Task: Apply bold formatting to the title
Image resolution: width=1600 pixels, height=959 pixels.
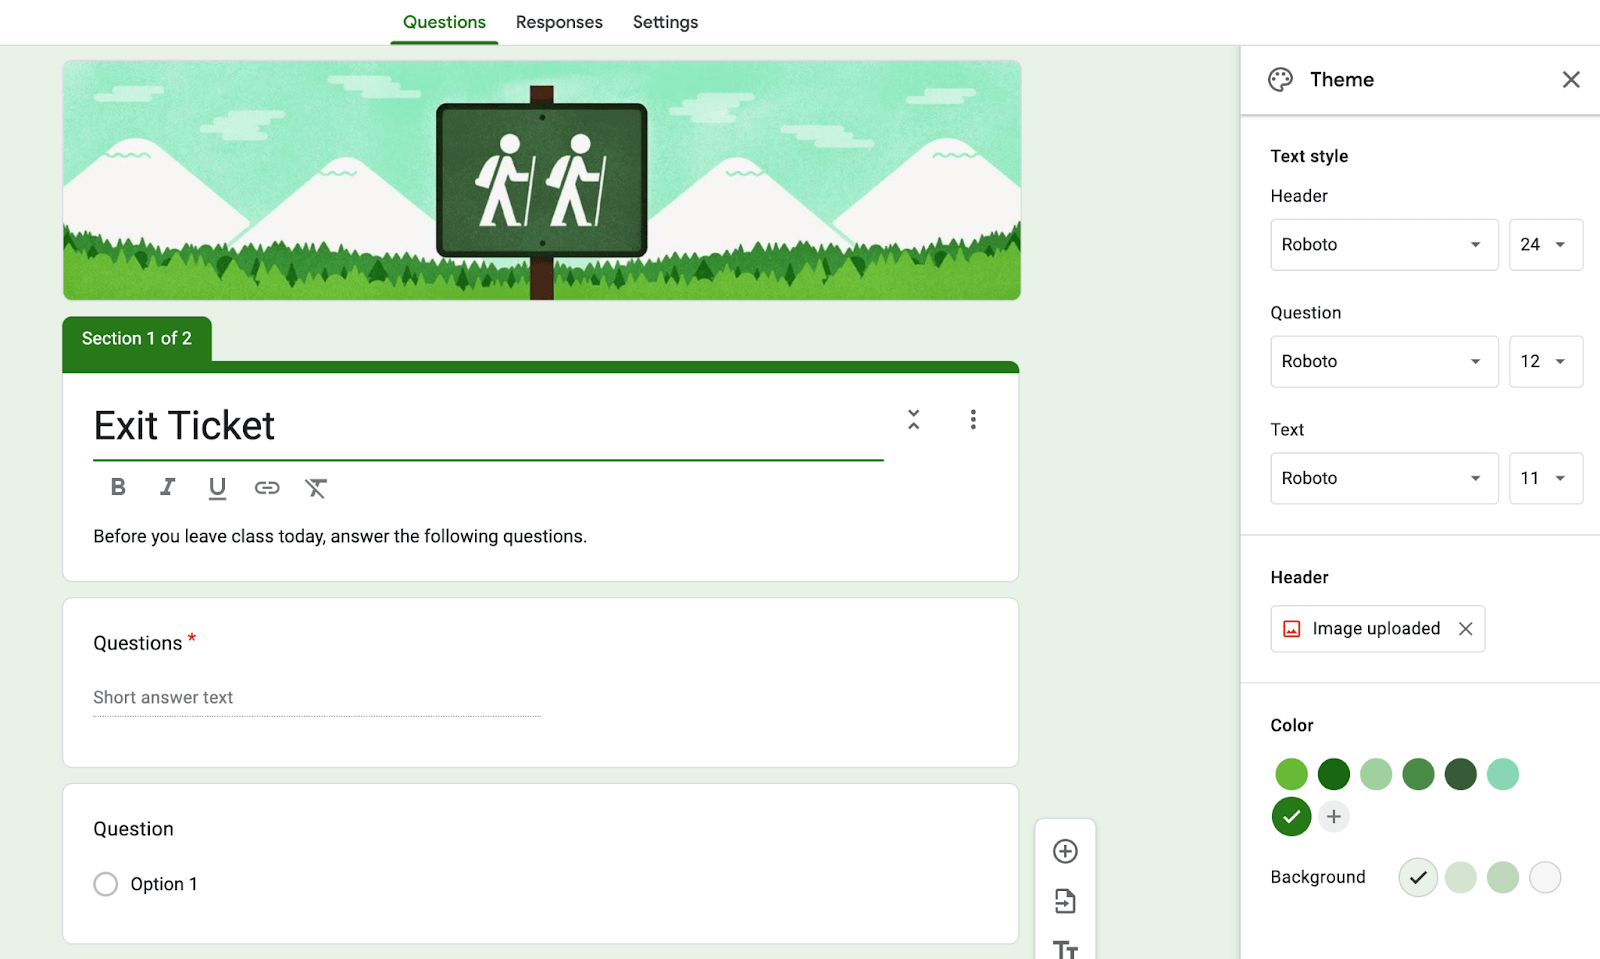Action: tap(118, 487)
